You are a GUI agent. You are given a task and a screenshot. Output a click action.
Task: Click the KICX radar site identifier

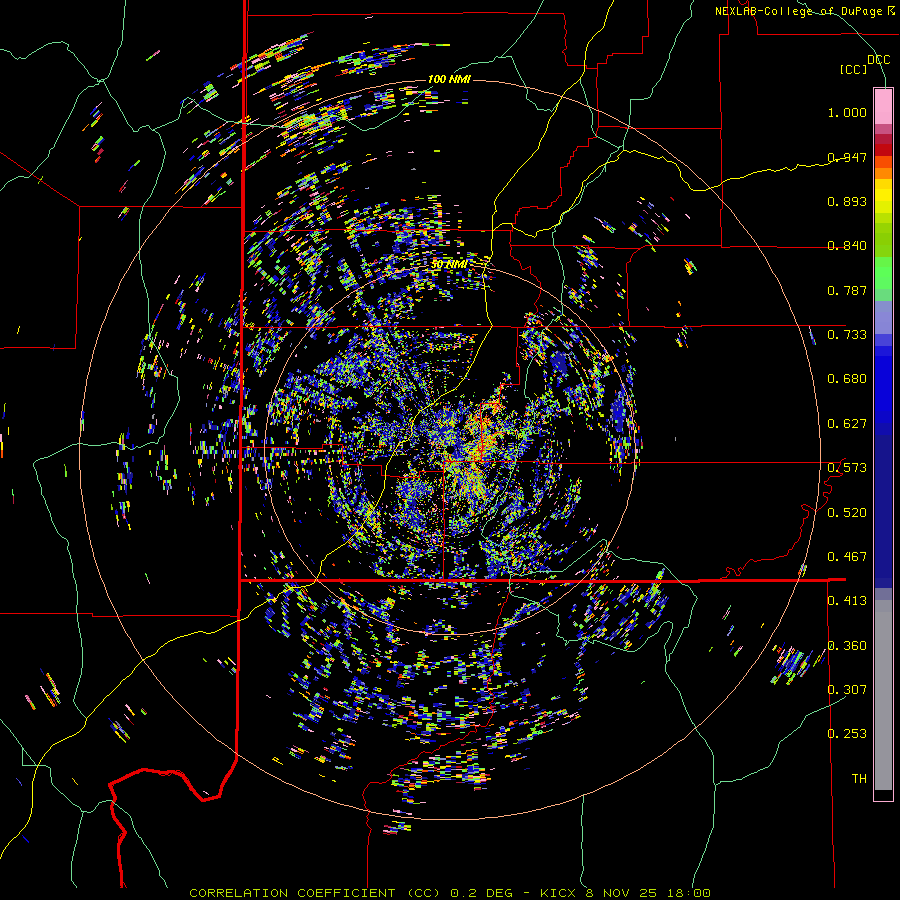557,893
